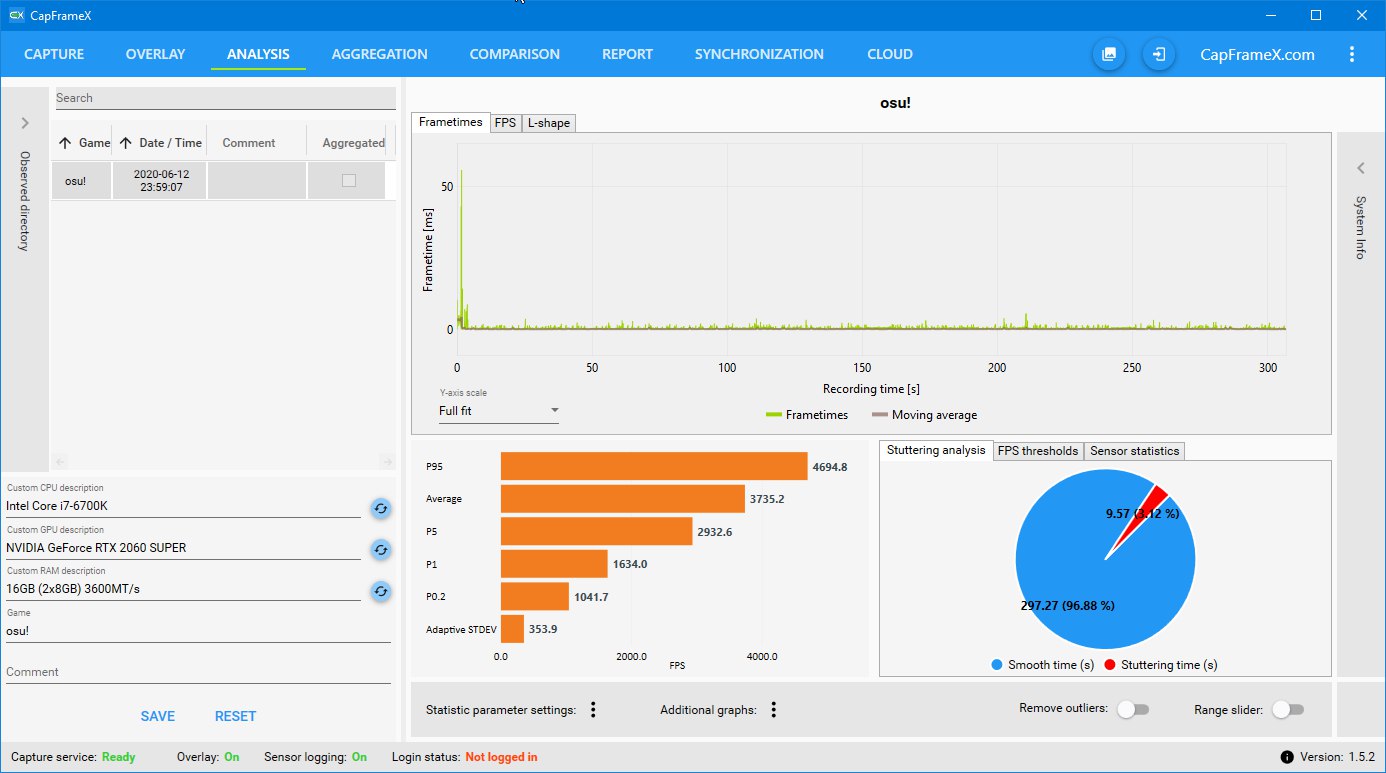The height and width of the screenshot is (773, 1386).
Task: Click the record list horizontal scrollbar
Action: (x=224, y=462)
